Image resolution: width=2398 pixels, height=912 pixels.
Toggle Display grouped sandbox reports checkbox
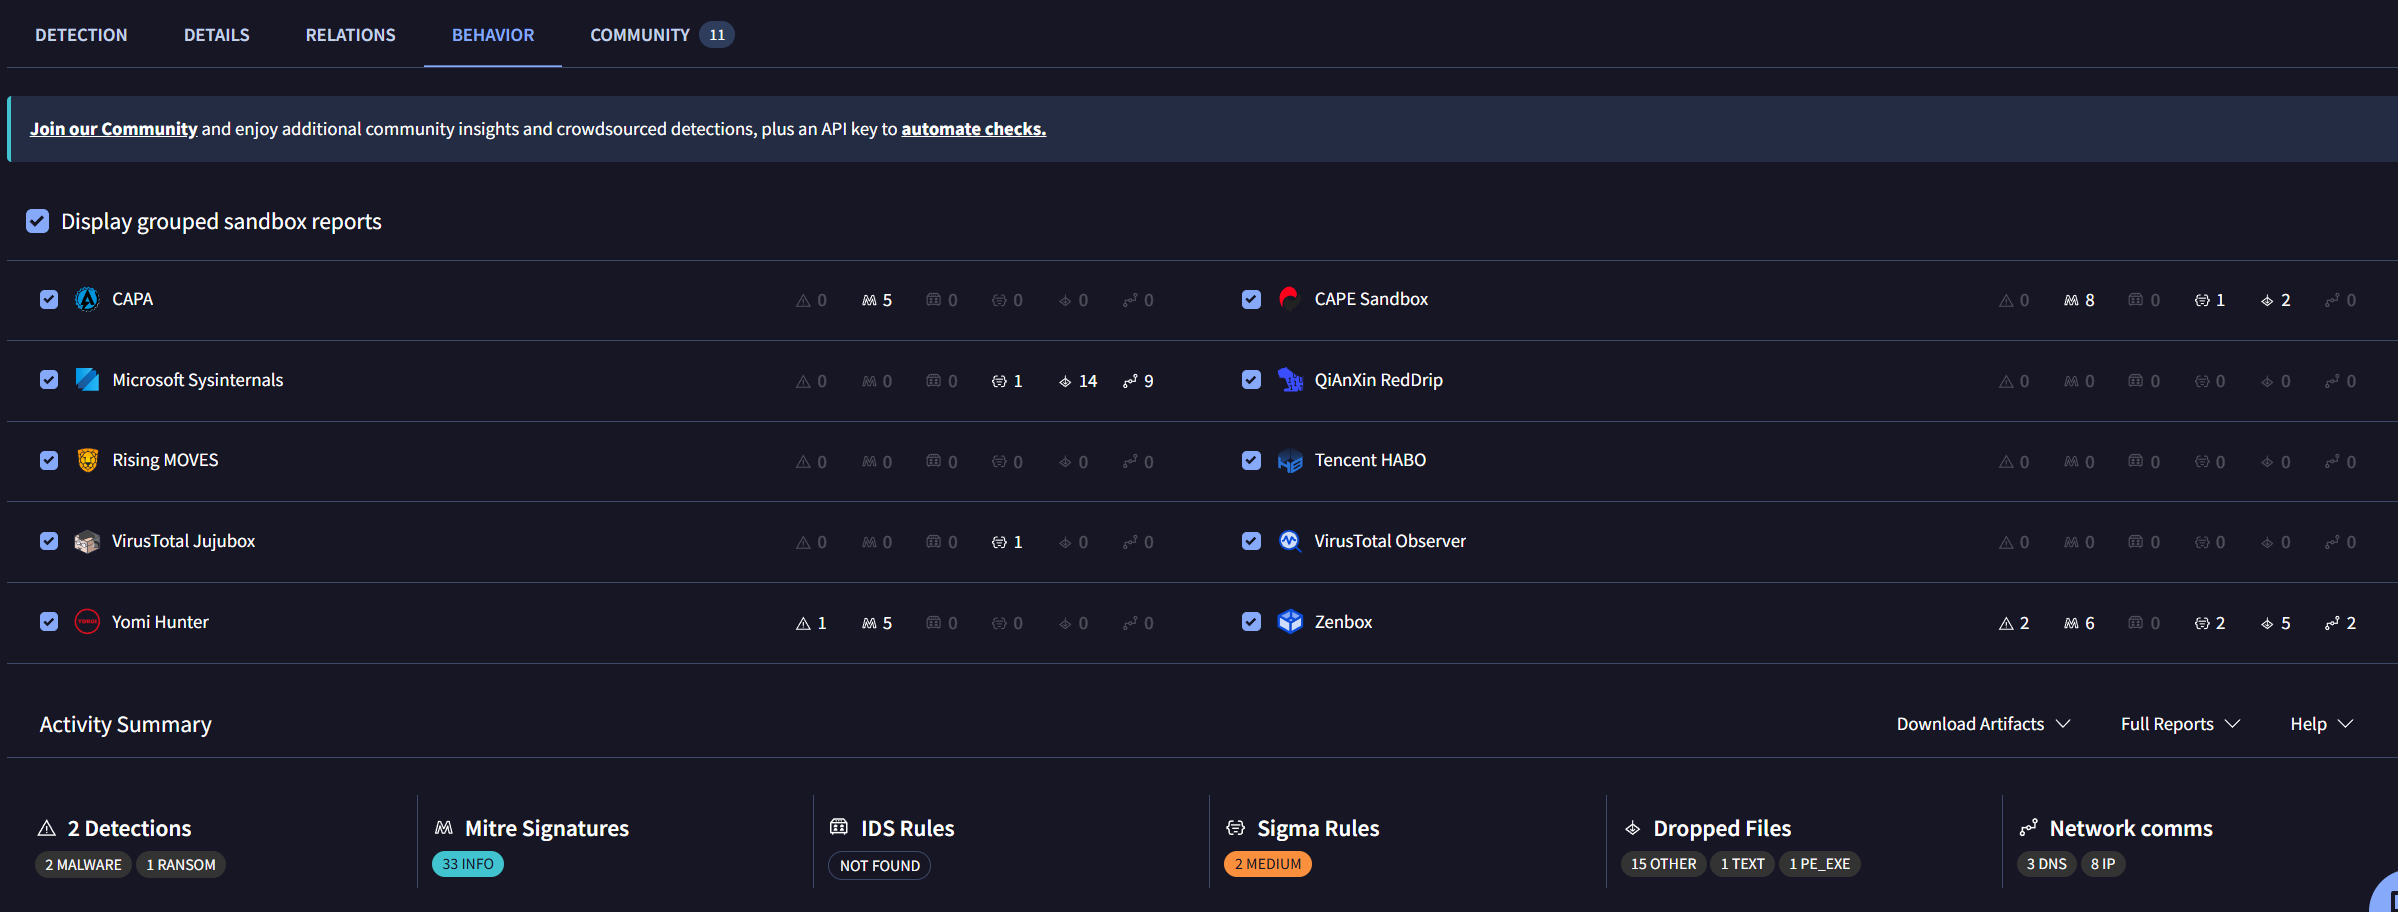[37, 221]
